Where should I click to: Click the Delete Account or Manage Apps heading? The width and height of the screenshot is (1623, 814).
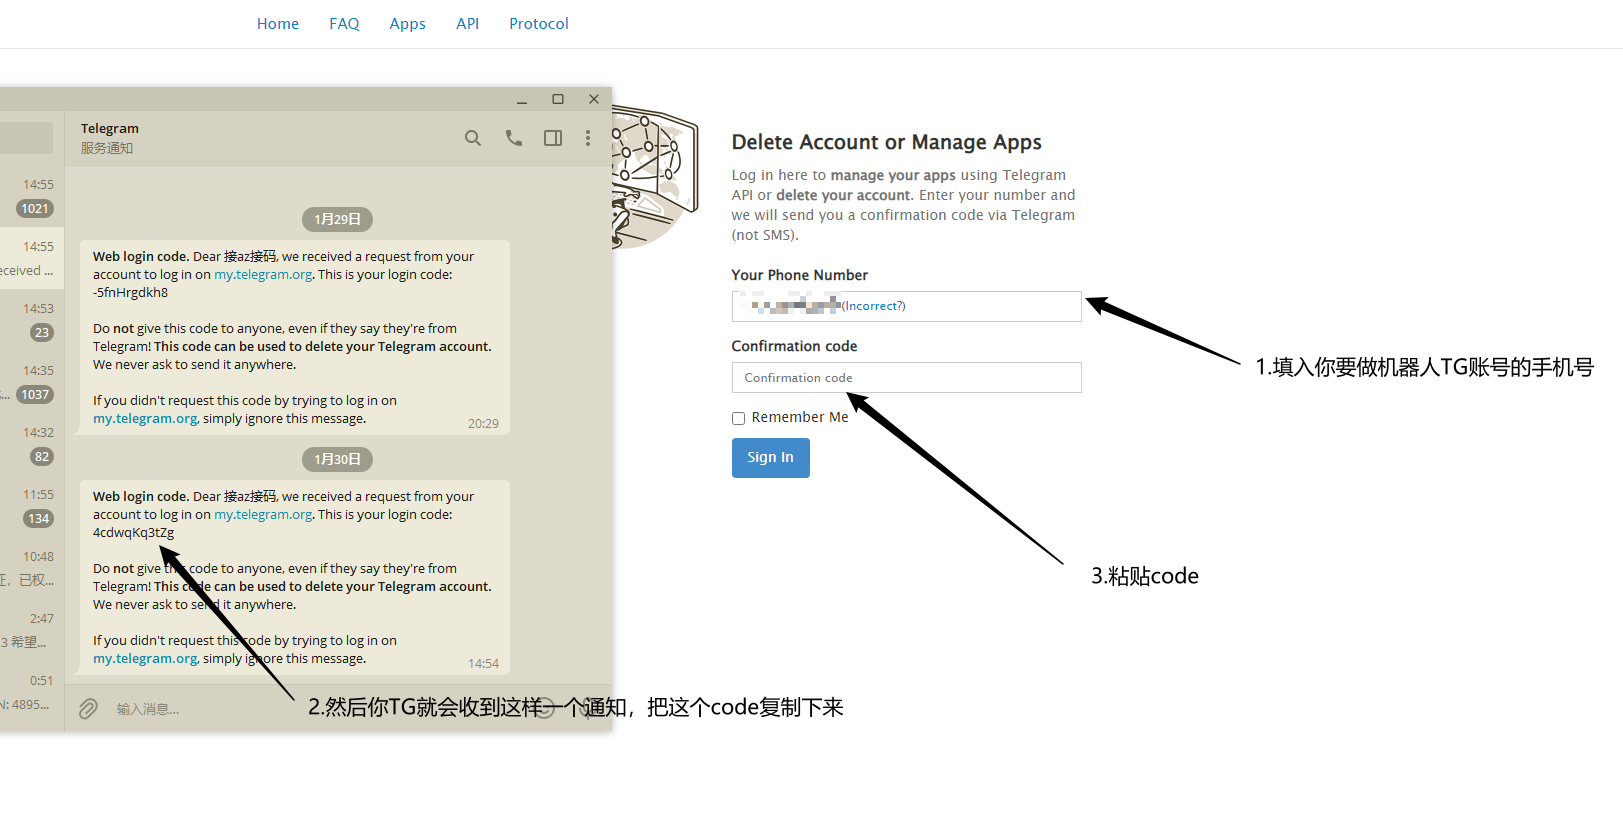coord(886,142)
